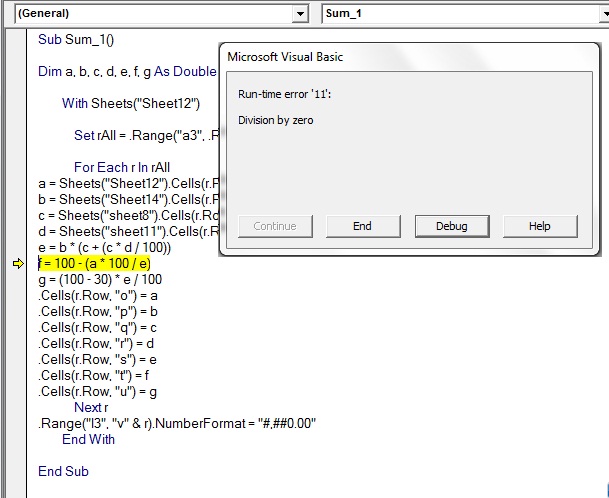This screenshot has width=609, height=498.
Task: Click the End Sub statement
Action: tap(63, 471)
